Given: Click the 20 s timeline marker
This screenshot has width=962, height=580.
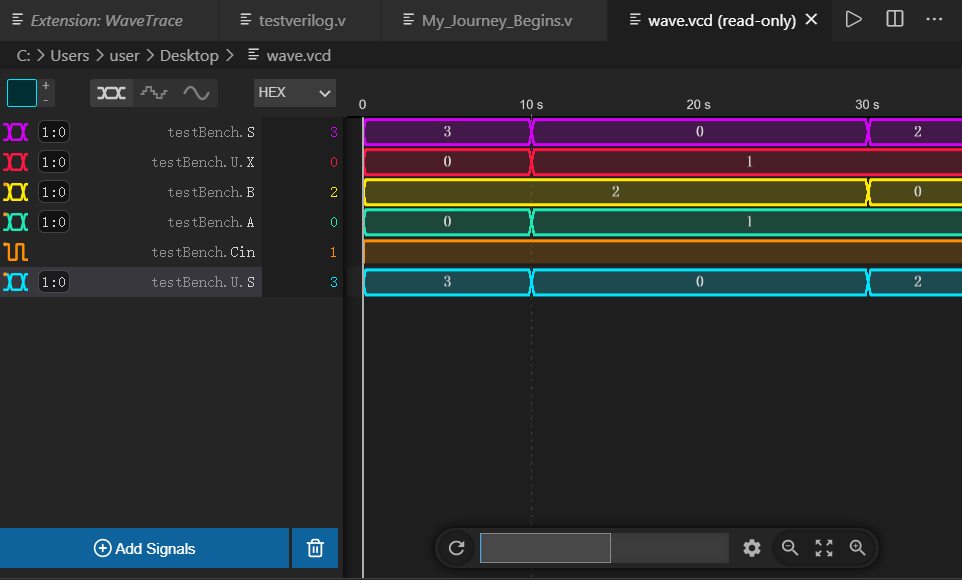Looking at the screenshot, I should click(698, 105).
